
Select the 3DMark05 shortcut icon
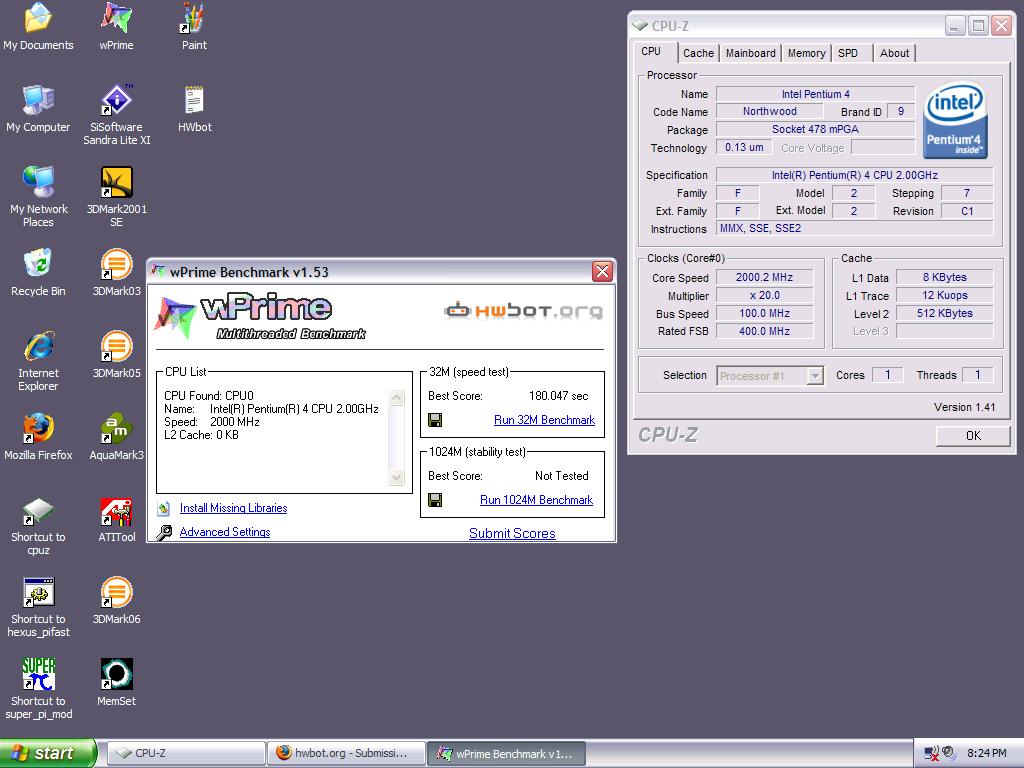(x=116, y=355)
